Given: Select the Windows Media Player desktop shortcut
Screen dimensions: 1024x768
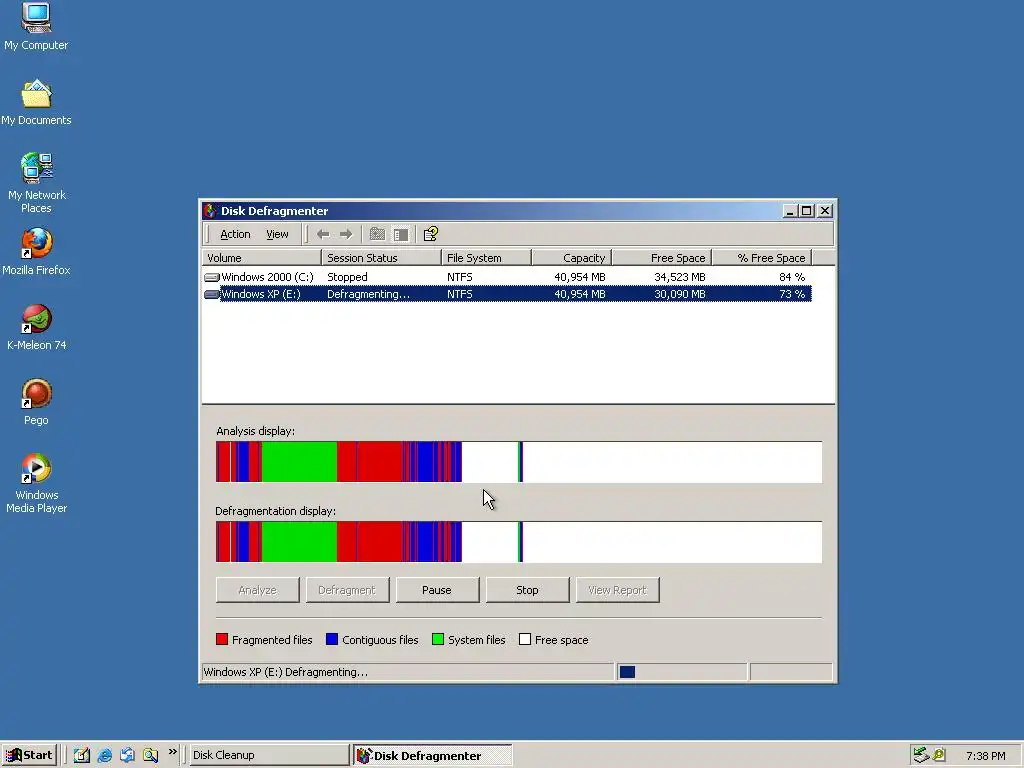Looking at the screenshot, I should [36, 483].
